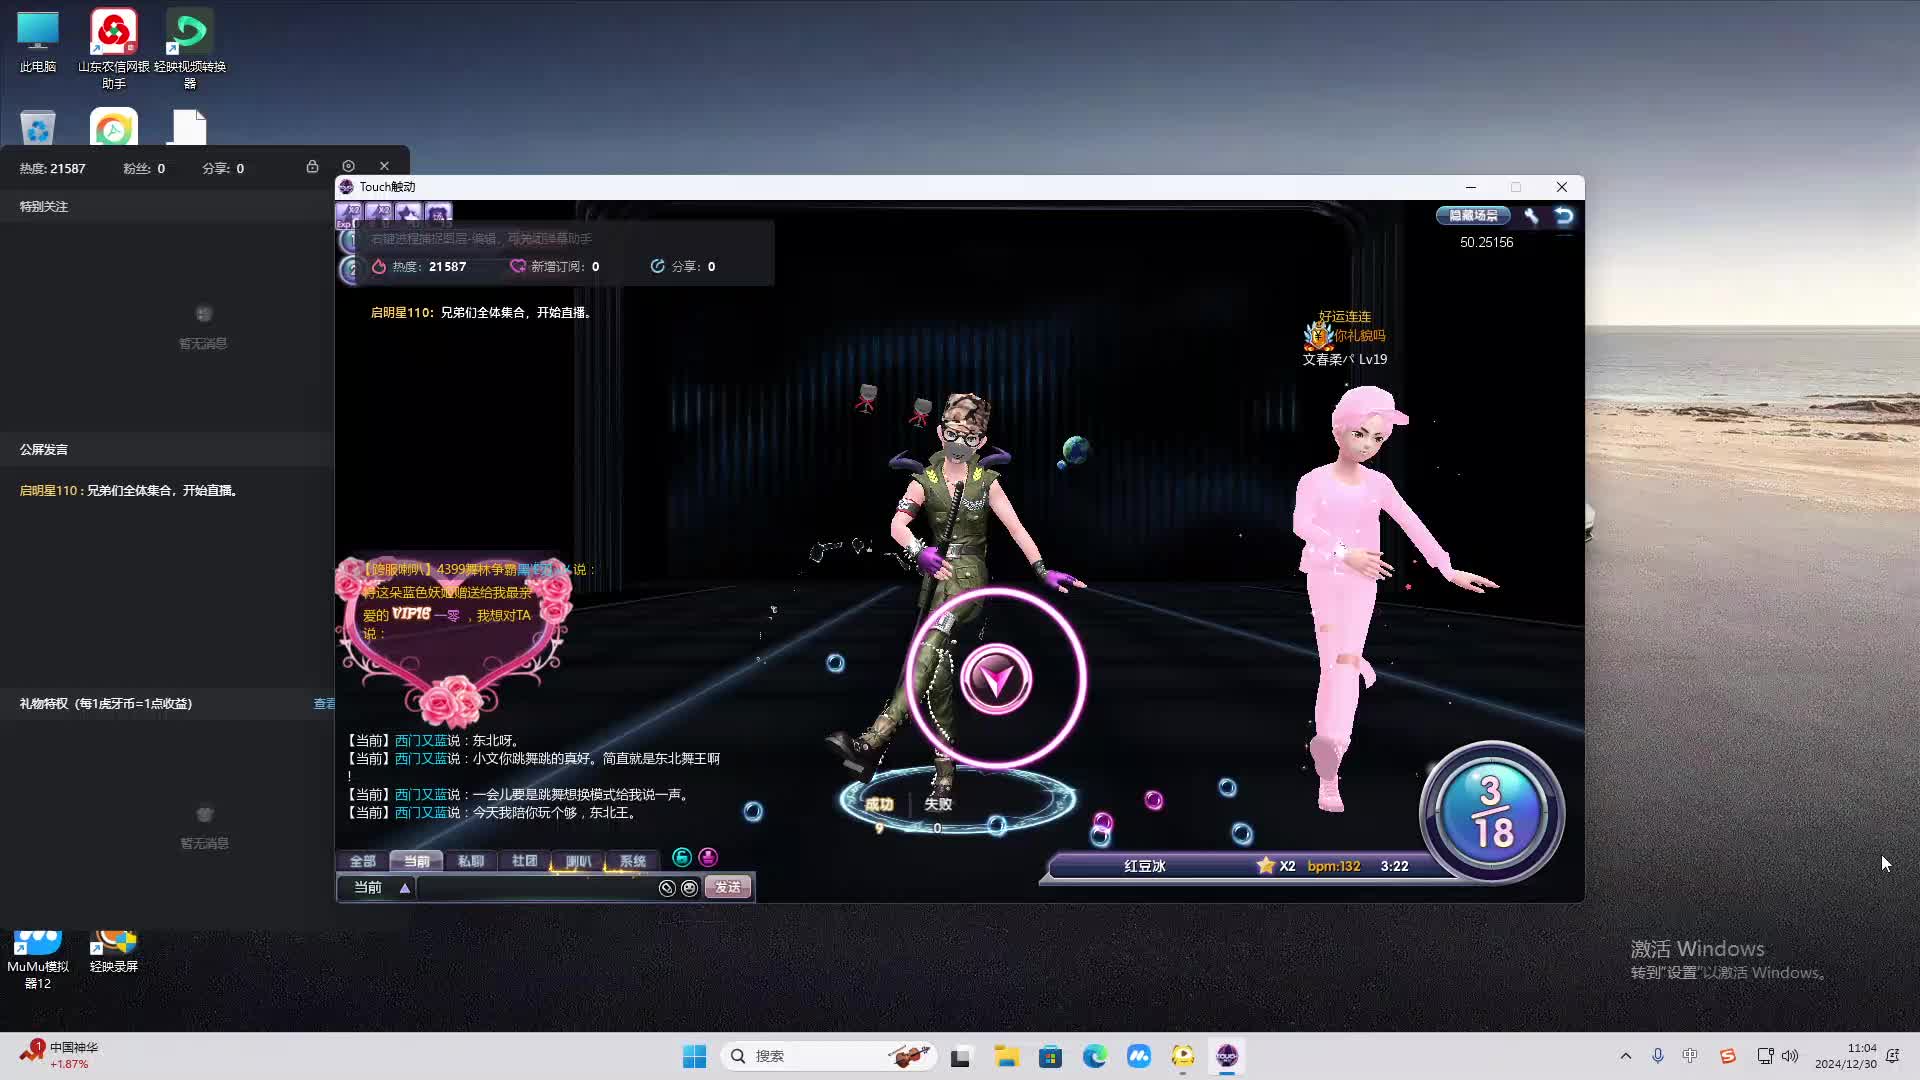
Task: Select the 全部 chat tab
Action: (362, 861)
